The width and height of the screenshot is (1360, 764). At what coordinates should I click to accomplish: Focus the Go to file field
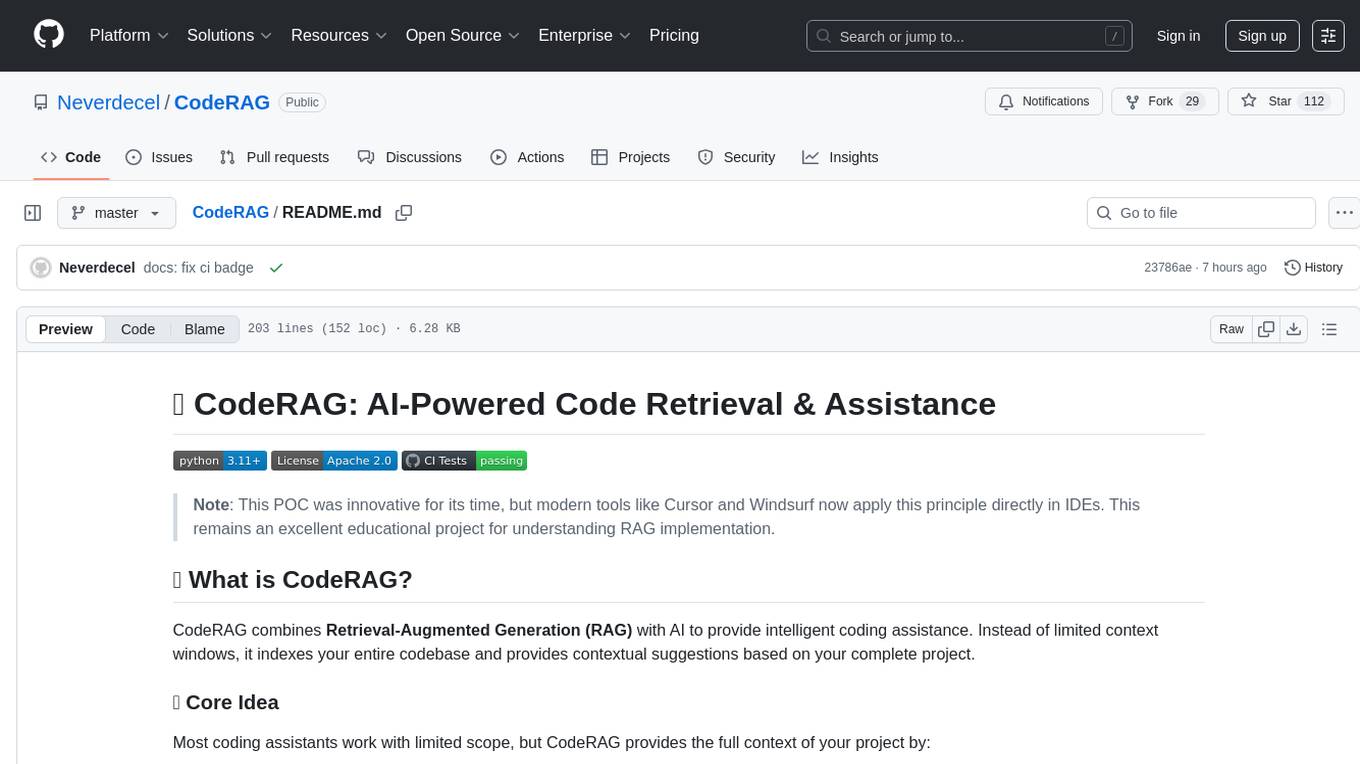click(1201, 213)
